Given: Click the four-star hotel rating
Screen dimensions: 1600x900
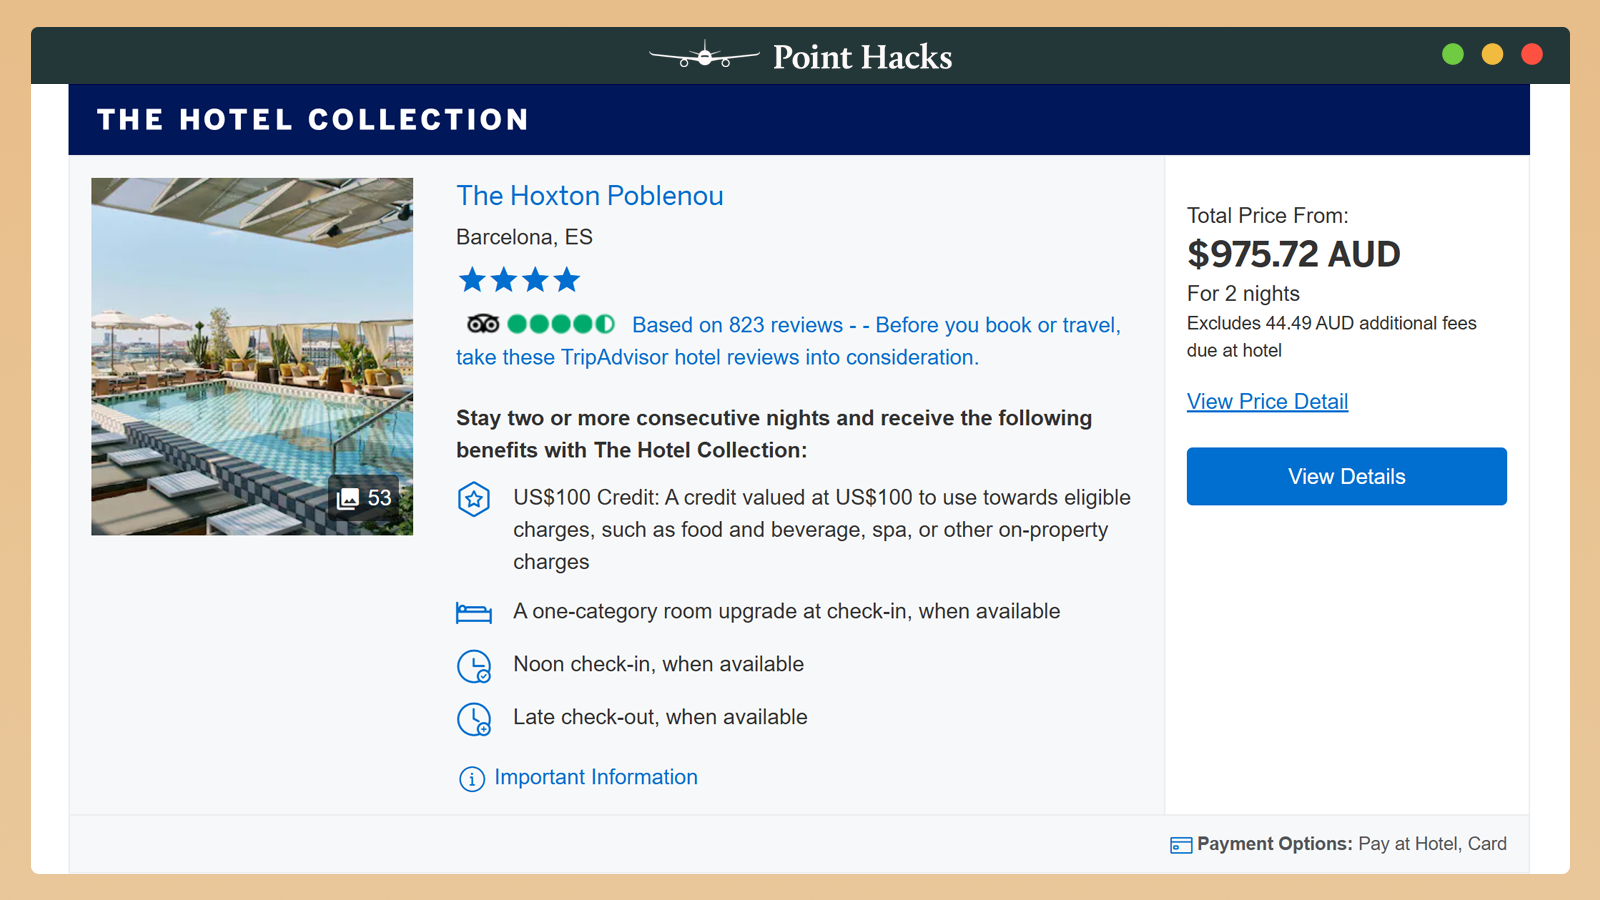Looking at the screenshot, I should click(x=519, y=280).
